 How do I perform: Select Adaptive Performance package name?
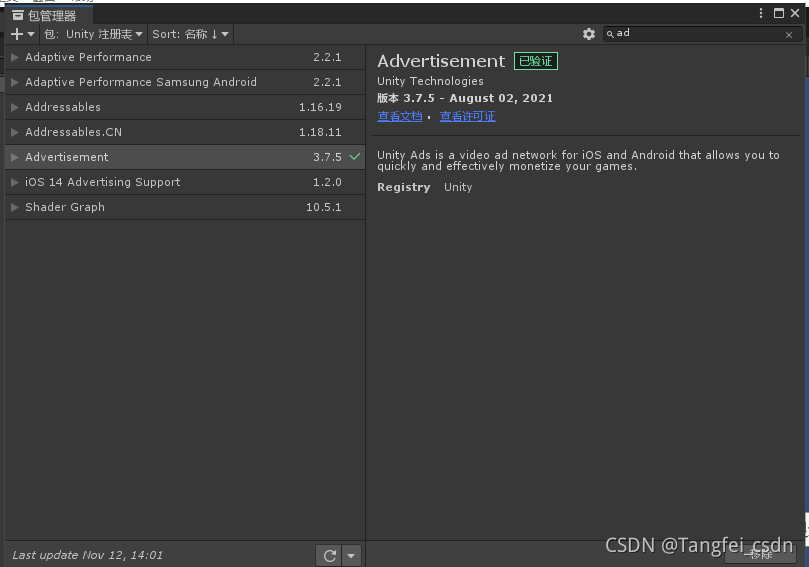88,57
